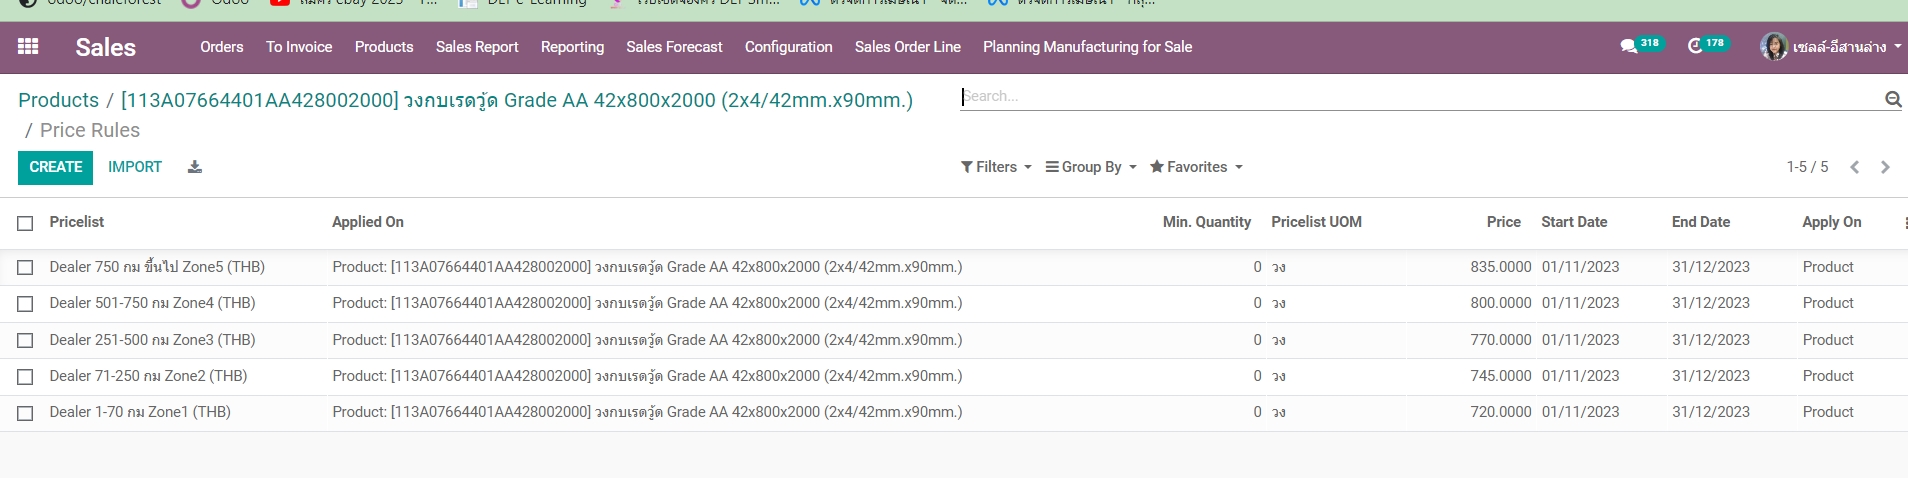The height and width of the screenshot is (478, 1908).
Task: Click the Create button
Action: pyautogui.click(x=55, y=167)
